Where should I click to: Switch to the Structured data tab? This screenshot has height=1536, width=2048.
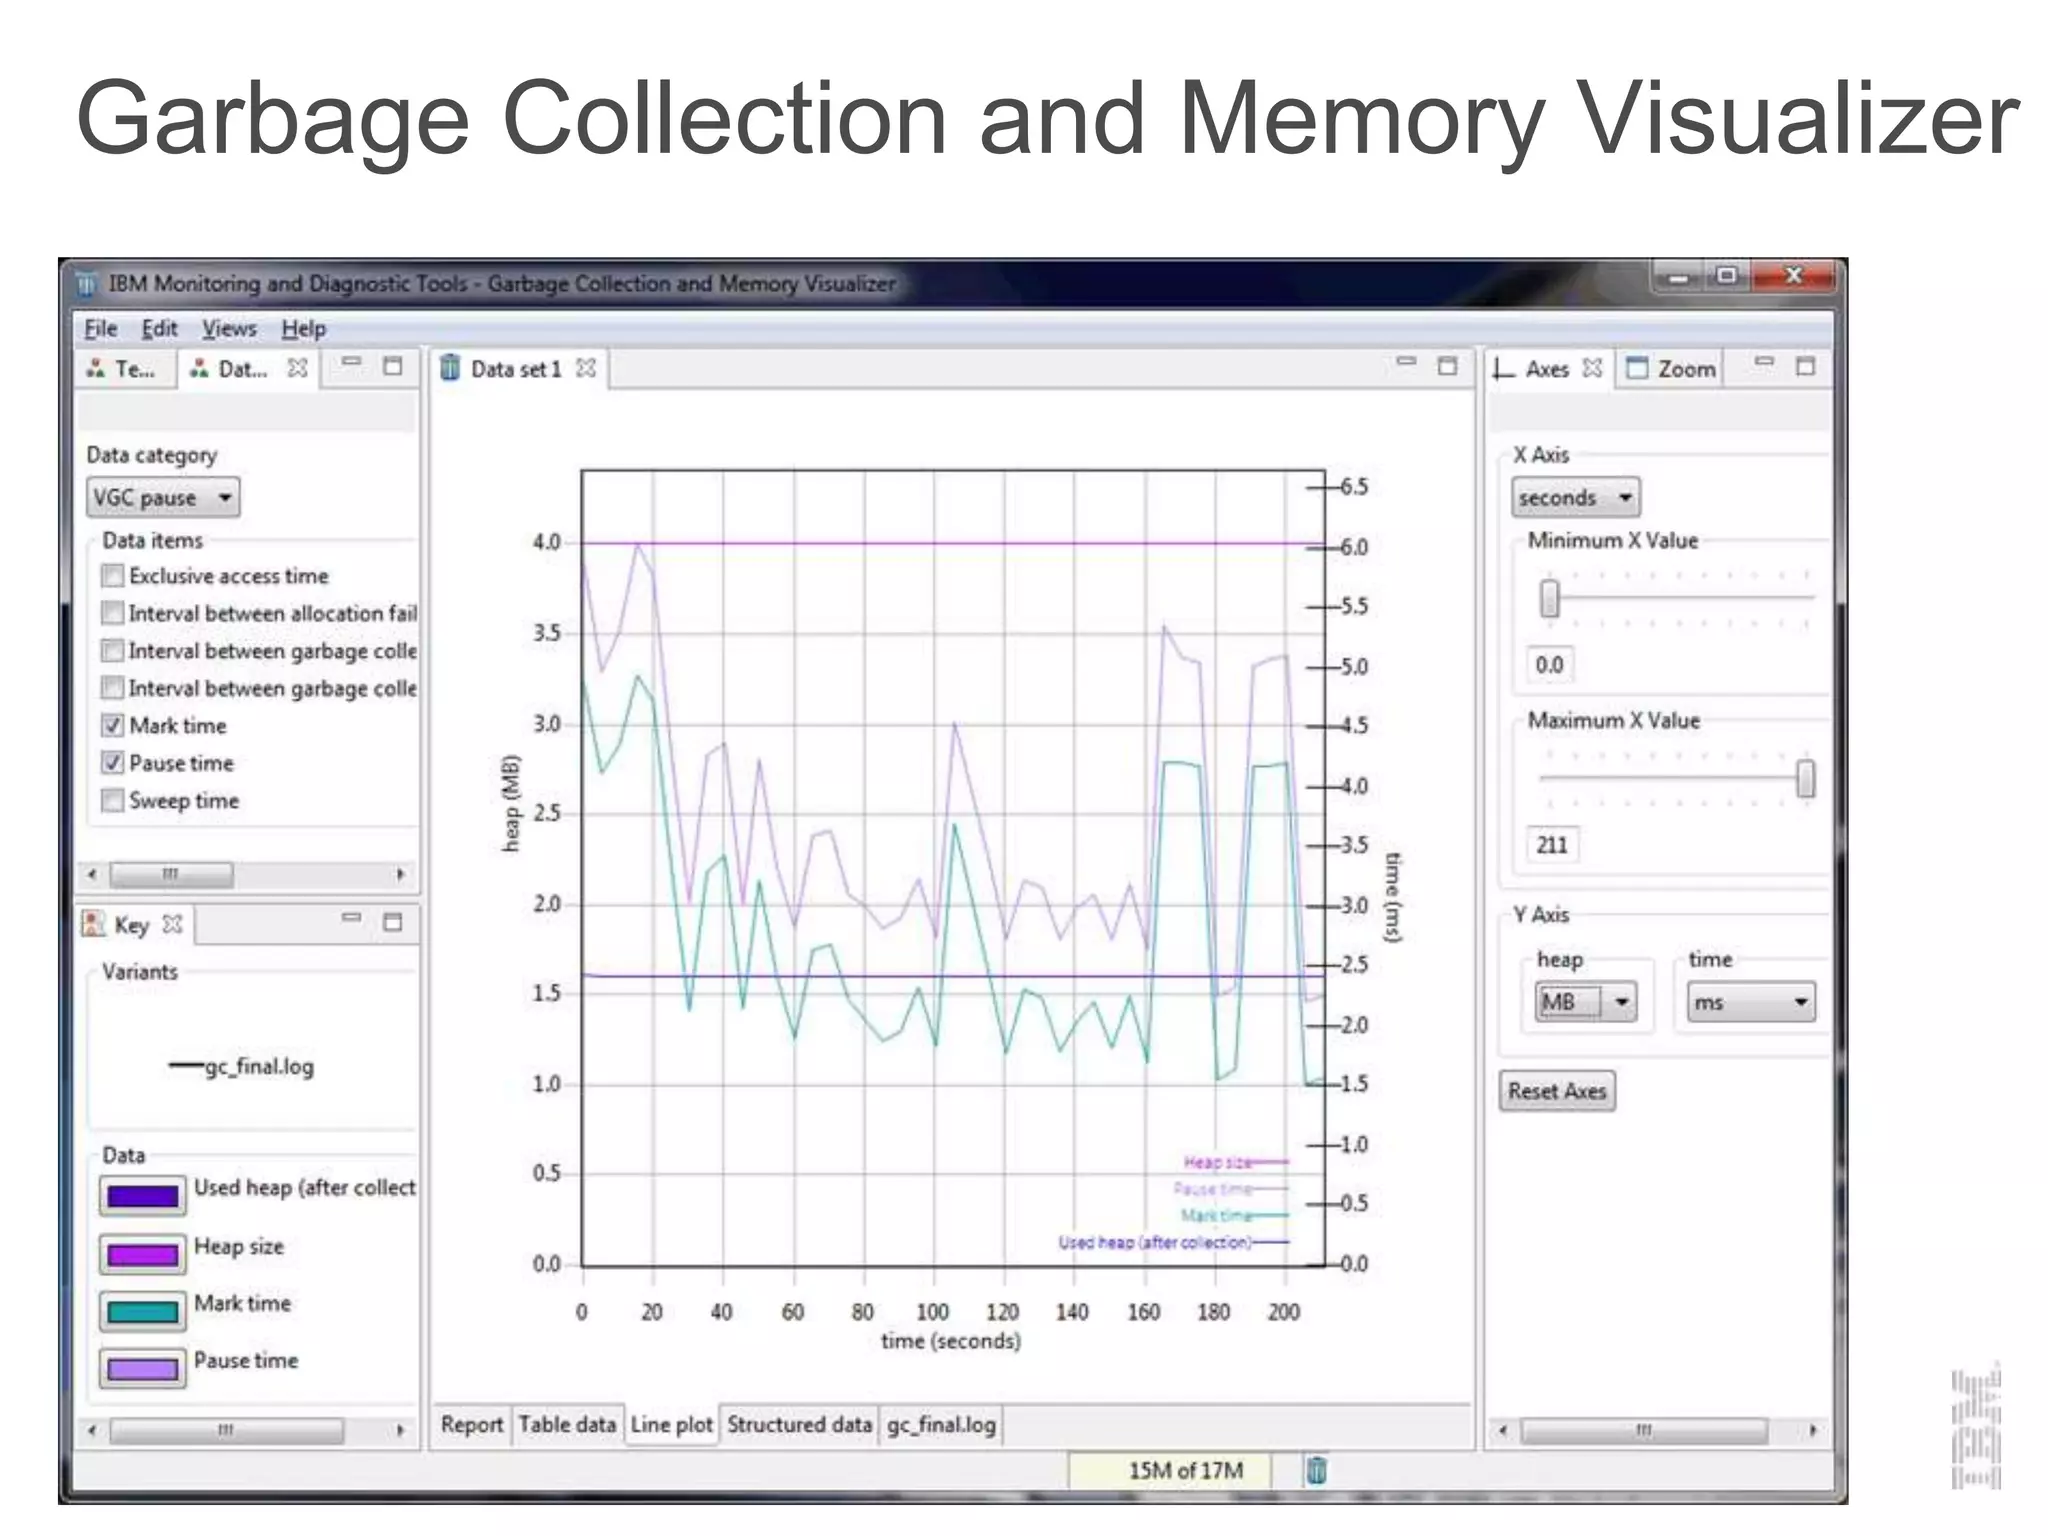(x=799, y=1424)
